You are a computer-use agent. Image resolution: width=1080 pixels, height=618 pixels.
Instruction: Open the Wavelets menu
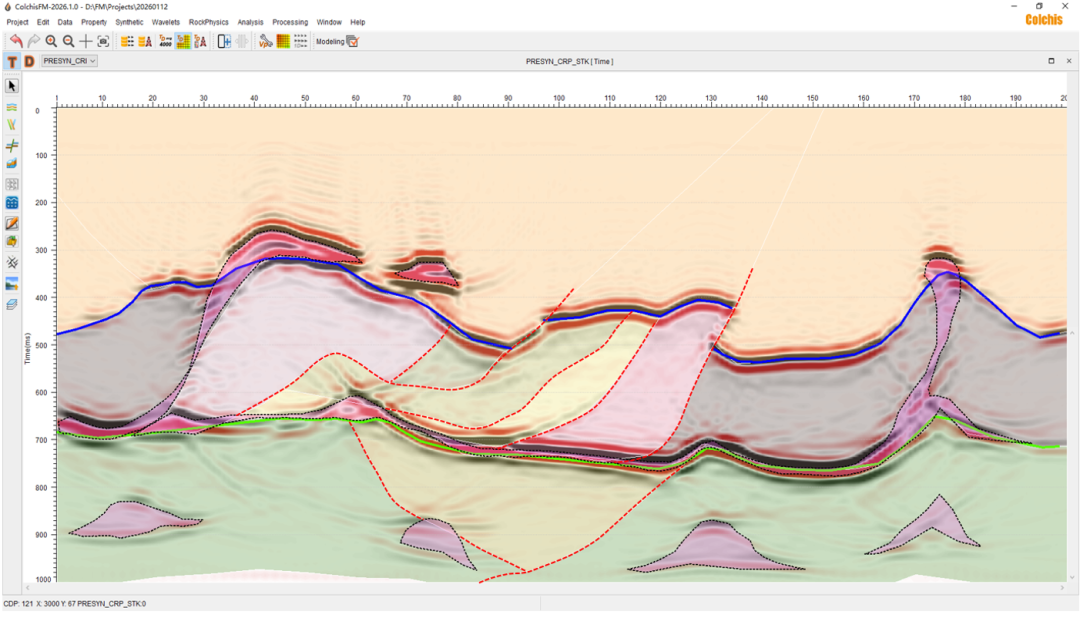(165, 22)
